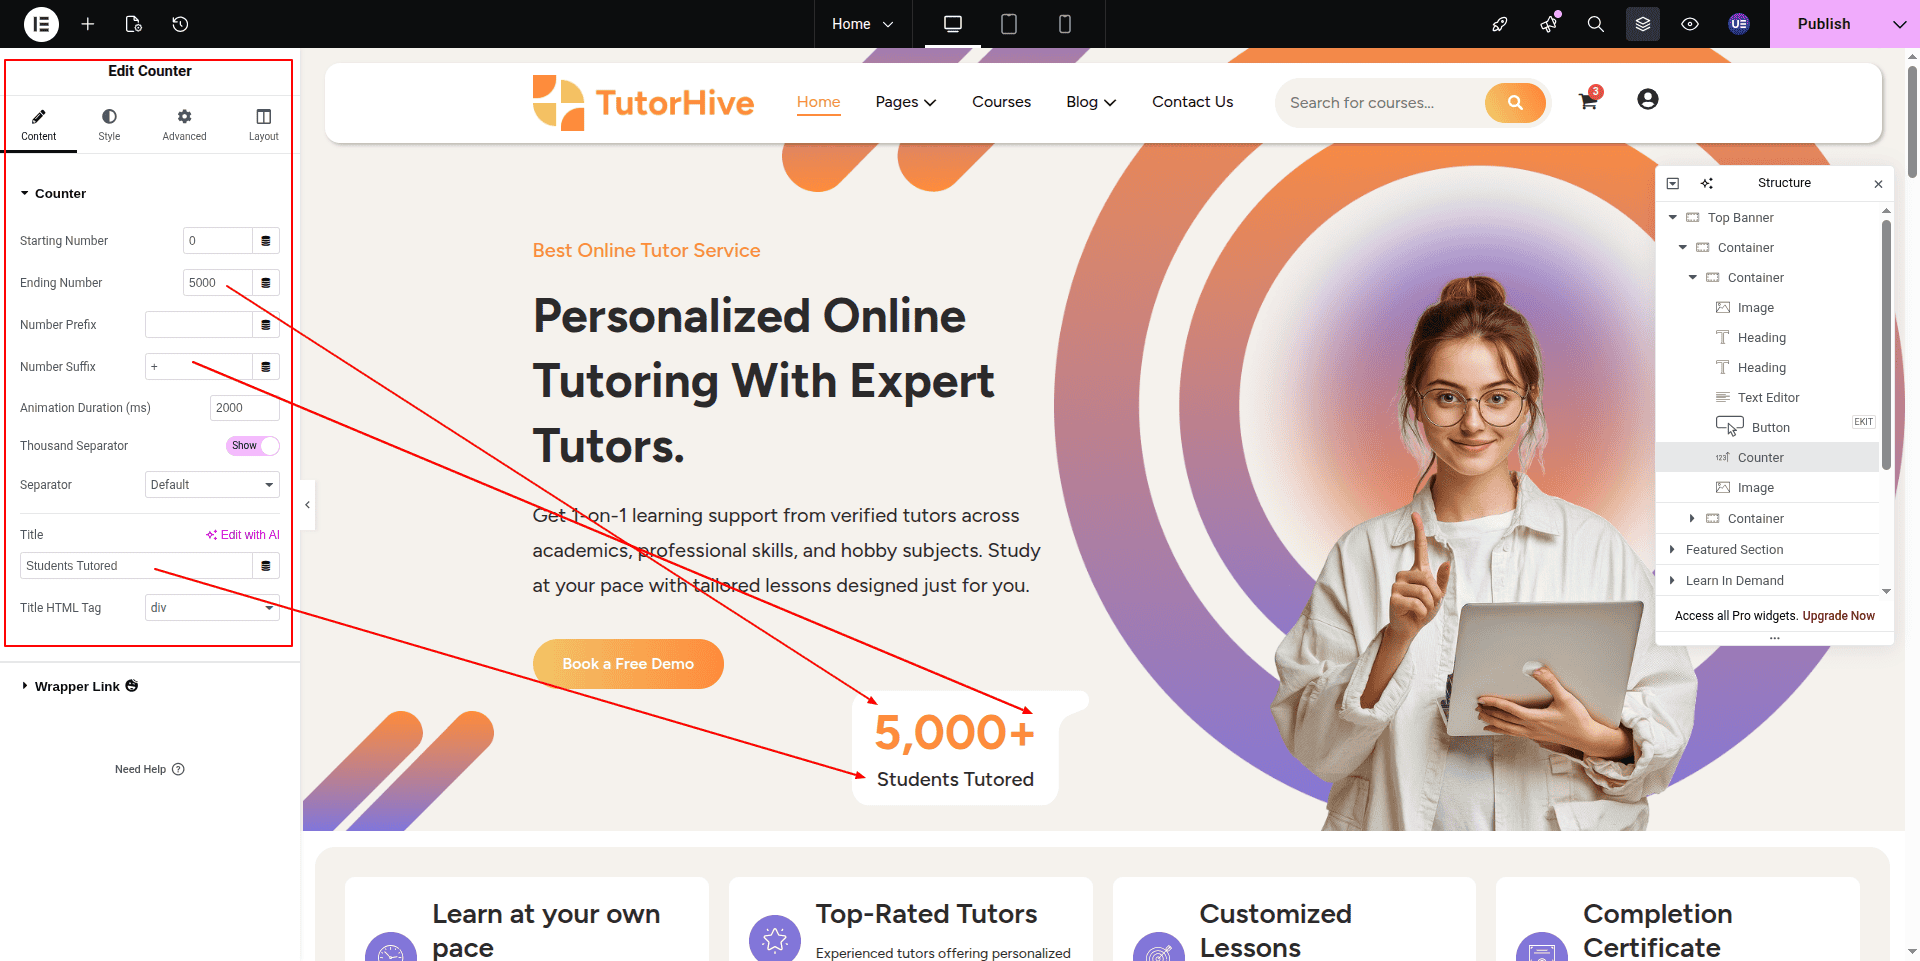Image resolution: width=1920 pixels, height=961 pixels.
Task: Preview changes with the eye icon
Action: tap(1690, 24)
